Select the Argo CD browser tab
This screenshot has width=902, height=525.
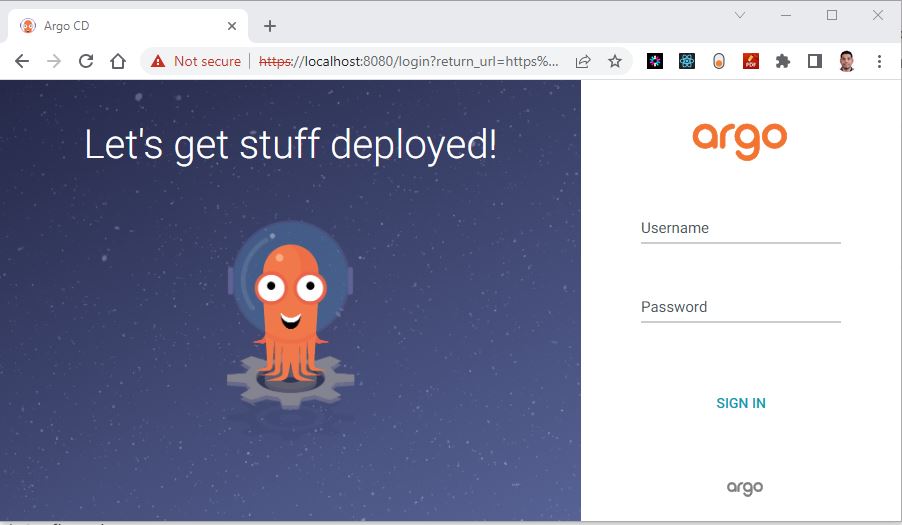click(128, 26)
